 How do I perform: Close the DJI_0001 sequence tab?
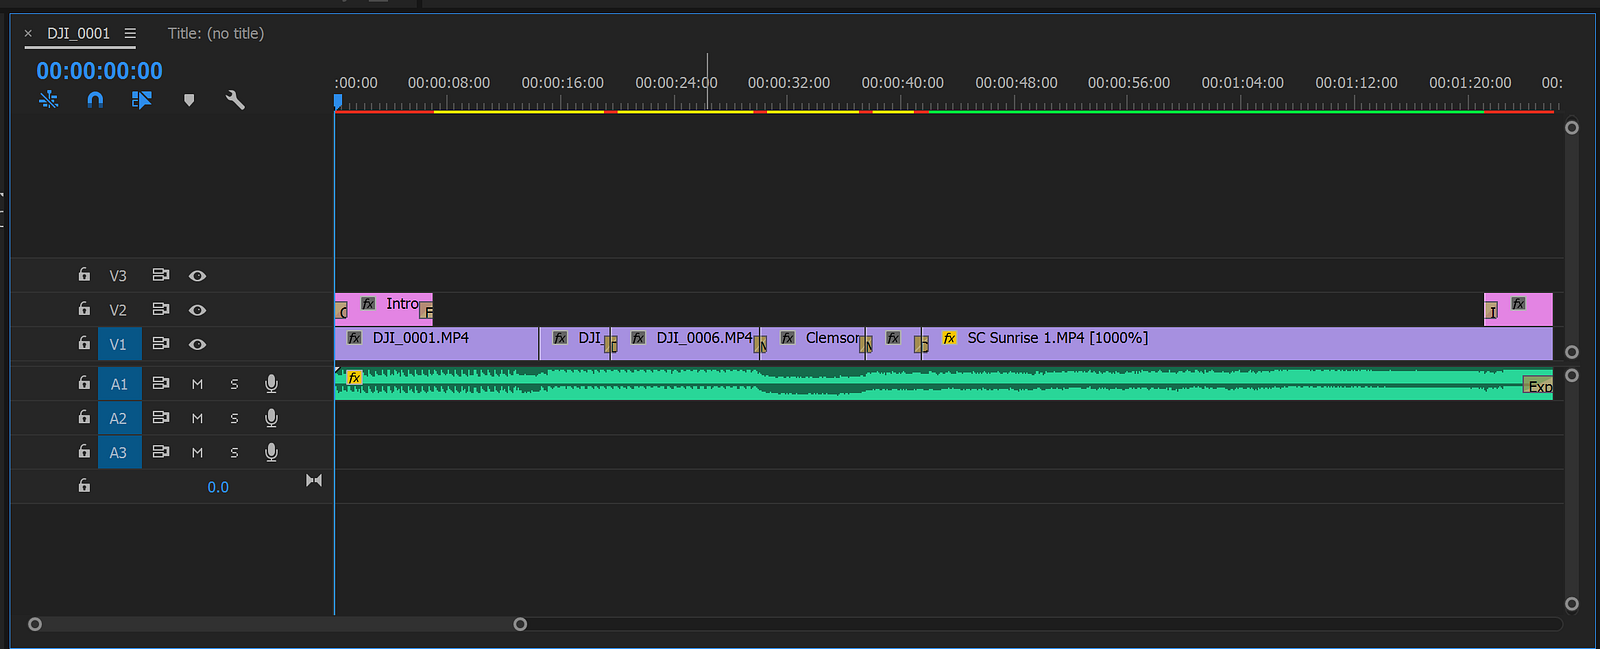click(x=28, y=33)
